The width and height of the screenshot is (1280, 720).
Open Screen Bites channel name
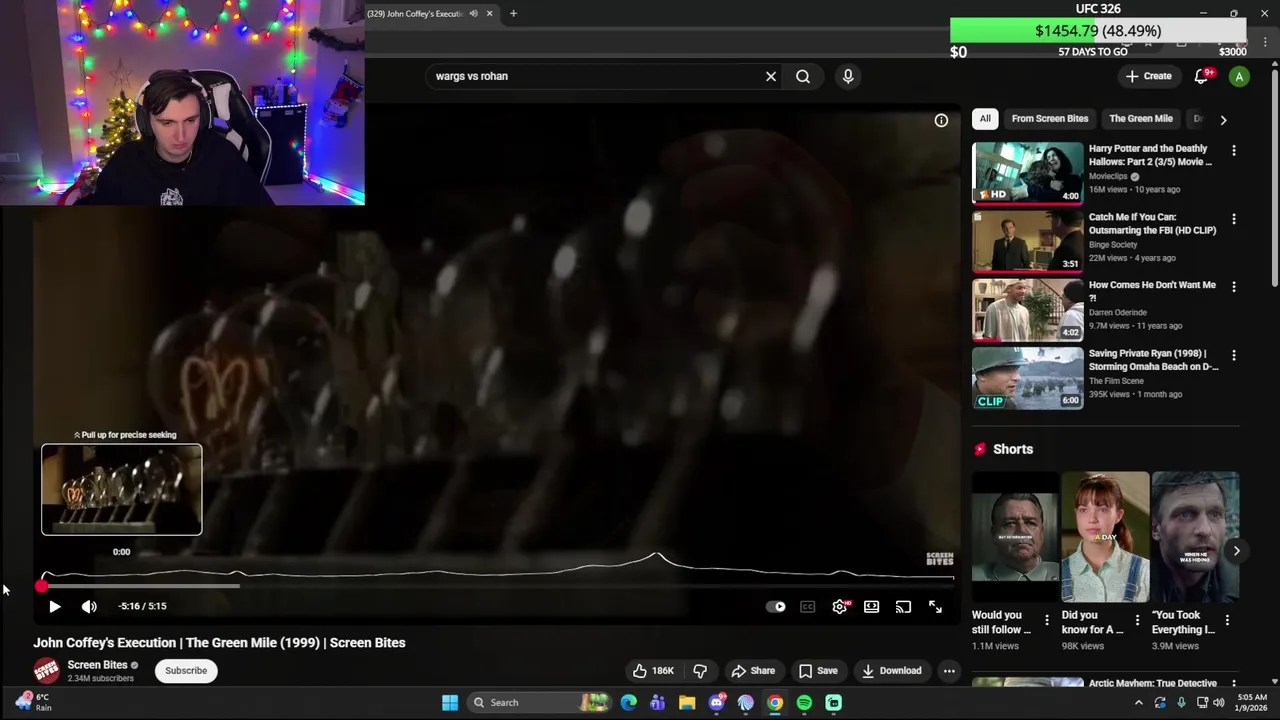(x=97, y=665)
